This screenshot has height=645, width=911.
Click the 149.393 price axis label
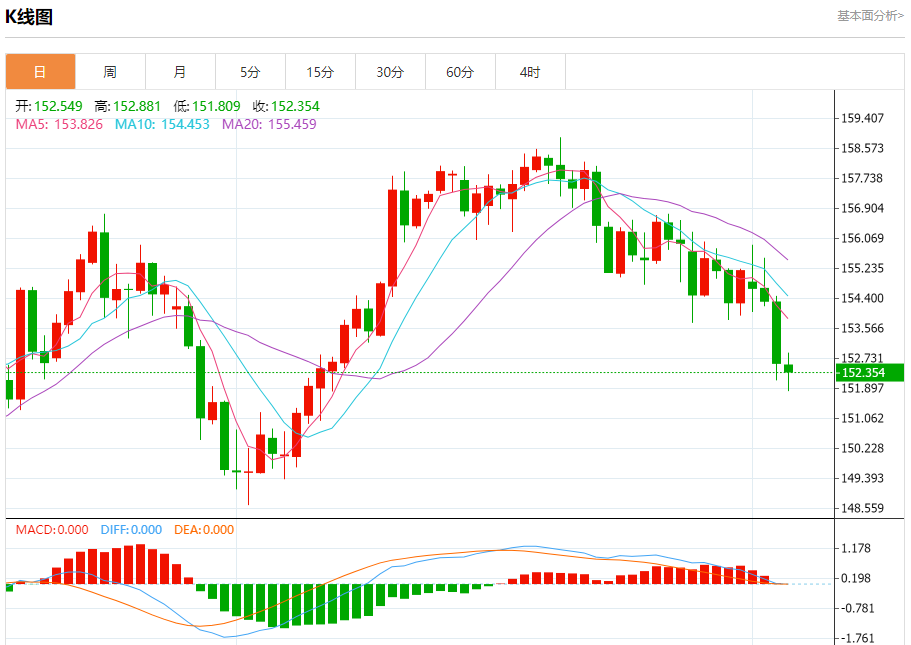(862, 478)
